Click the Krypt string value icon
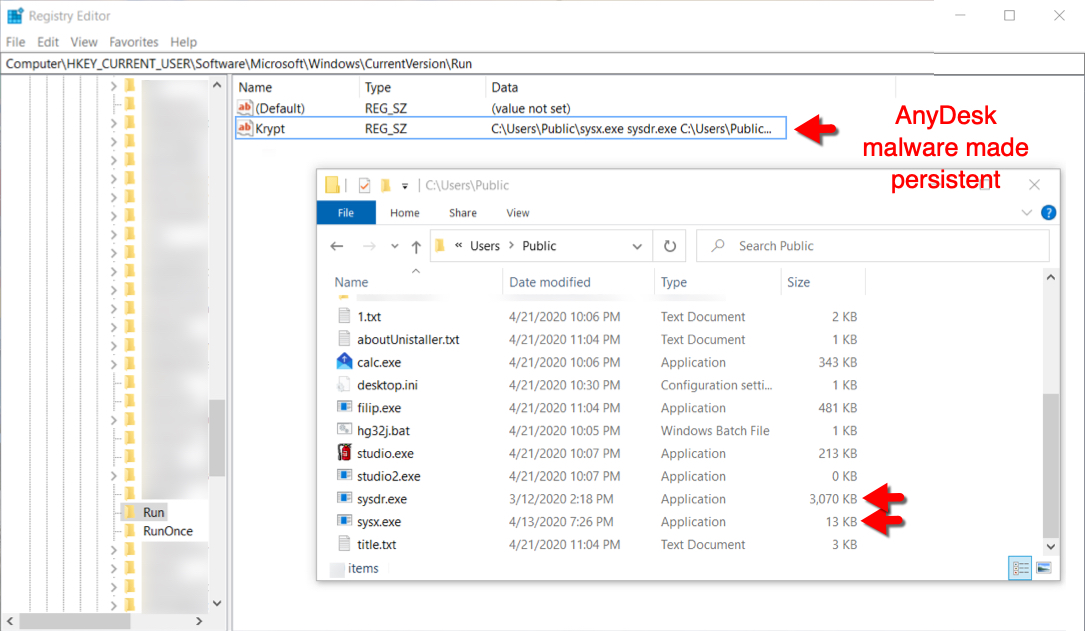The image size is (1085, 631). [x=244, y=128]
